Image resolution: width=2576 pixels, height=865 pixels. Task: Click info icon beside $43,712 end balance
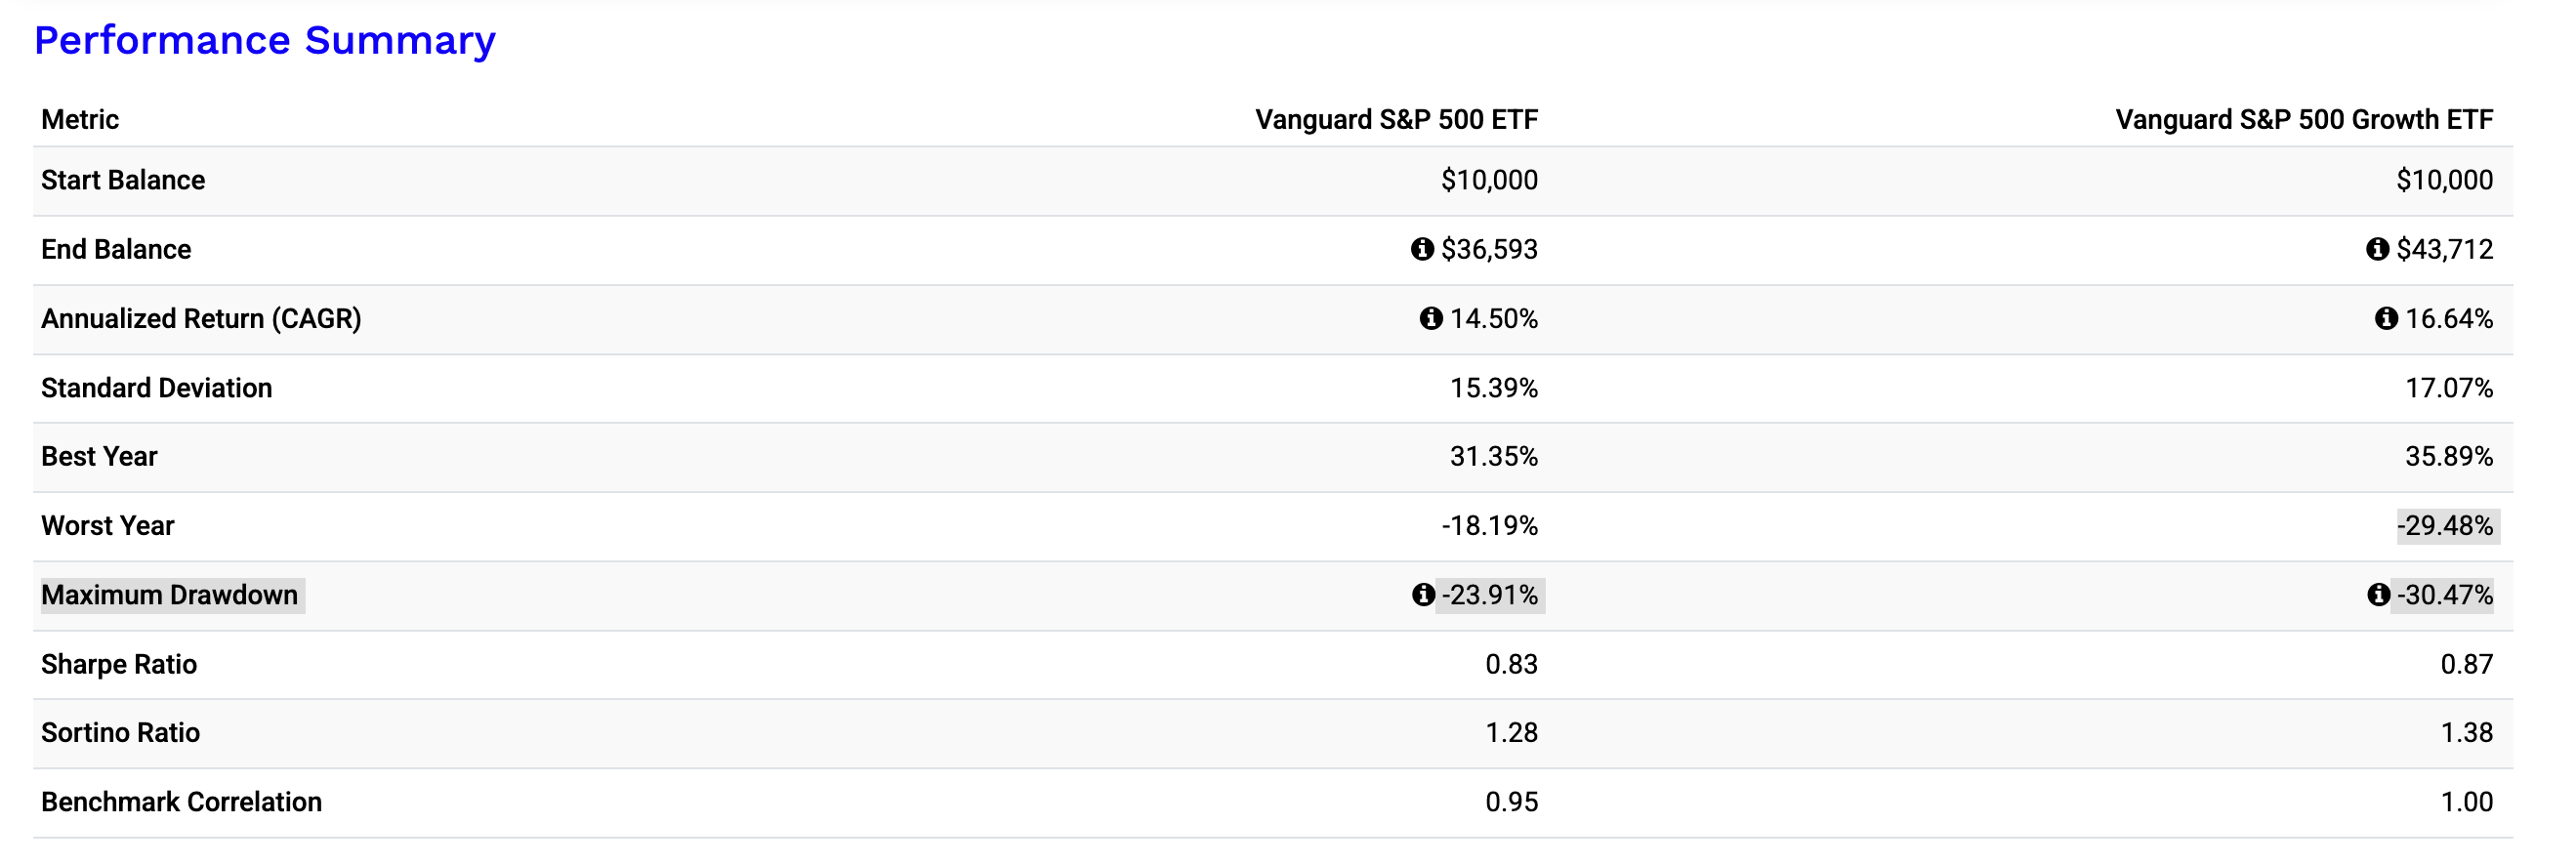coord(2377,249)
